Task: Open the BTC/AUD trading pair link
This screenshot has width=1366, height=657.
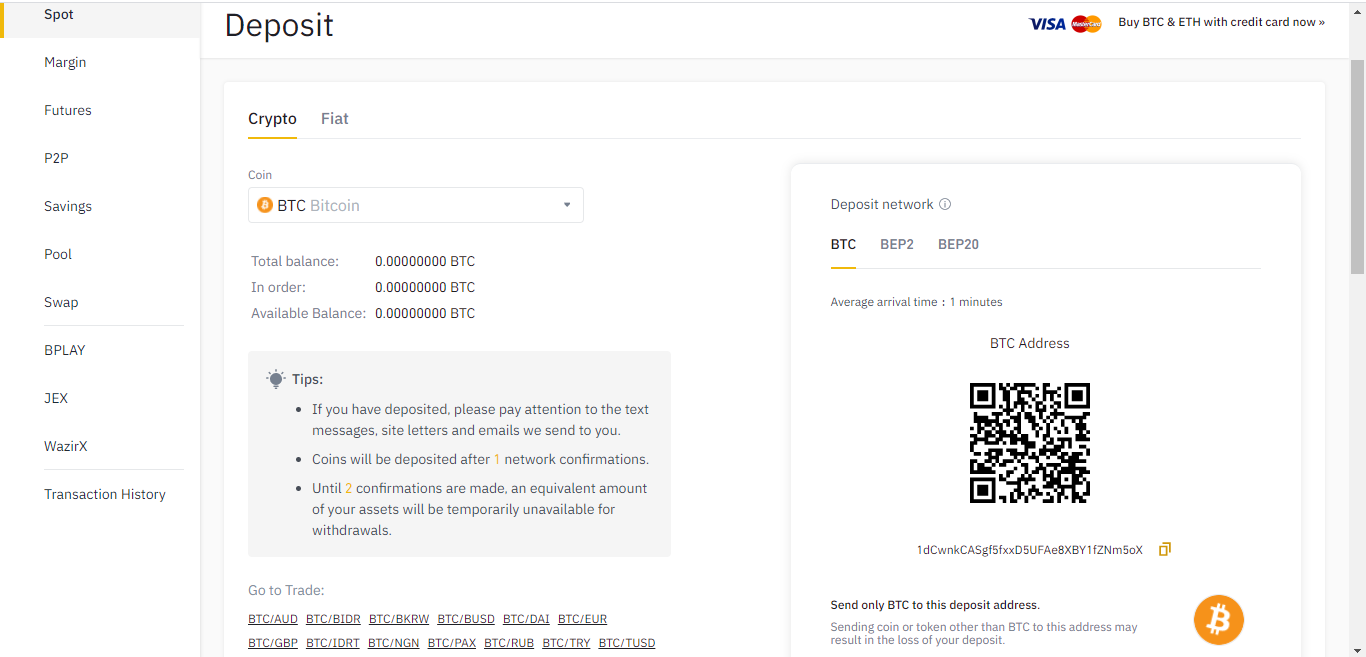Action: click(x=273, y=619)
